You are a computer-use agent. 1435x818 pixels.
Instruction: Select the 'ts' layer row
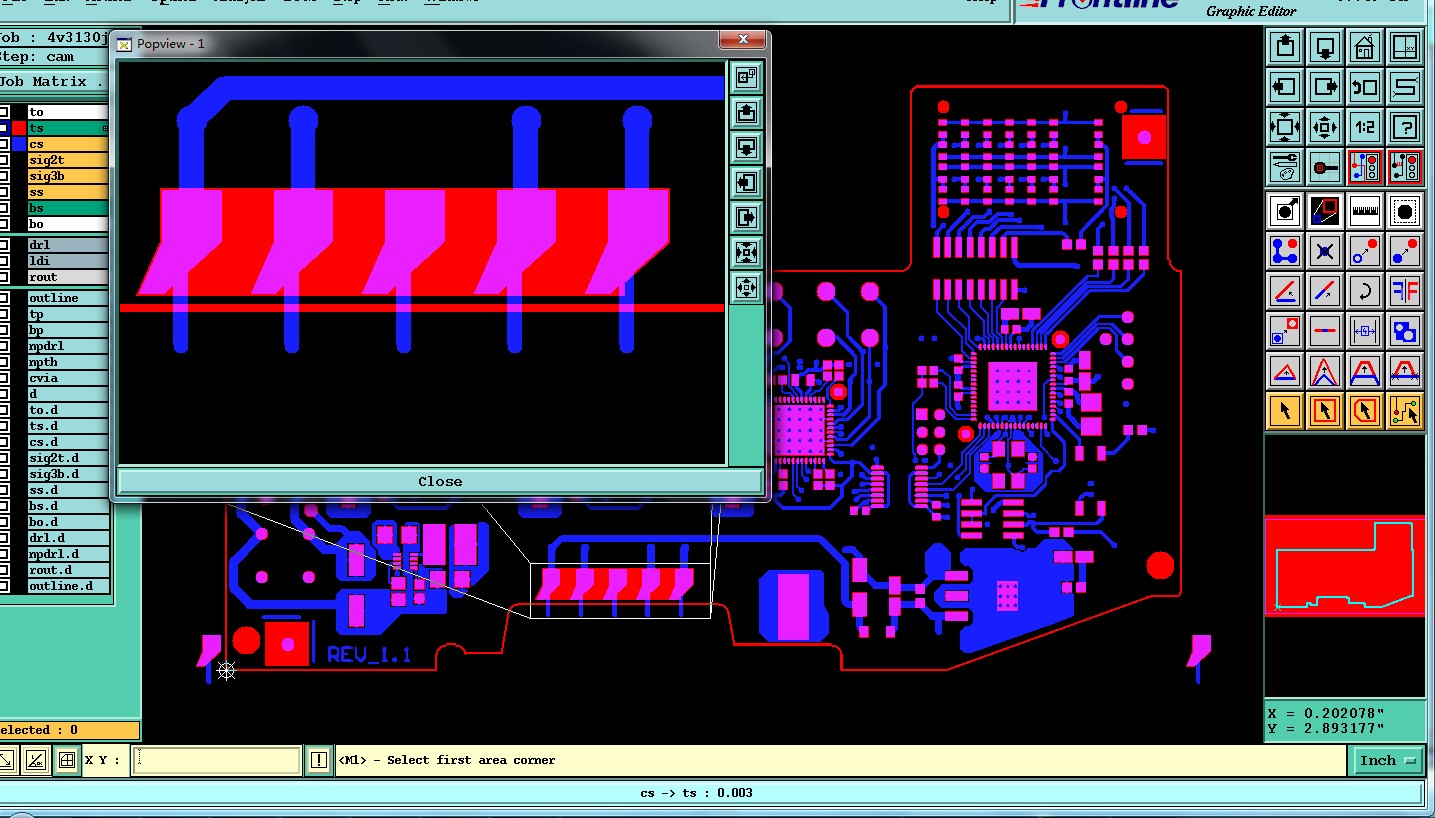point(67,128)
